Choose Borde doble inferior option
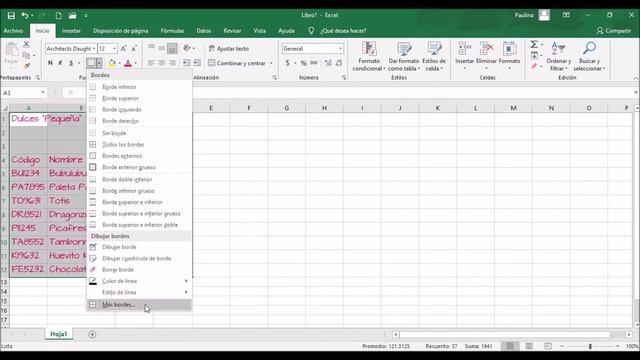The width and height of the screenshot is (640, 360). pos(139,179)
